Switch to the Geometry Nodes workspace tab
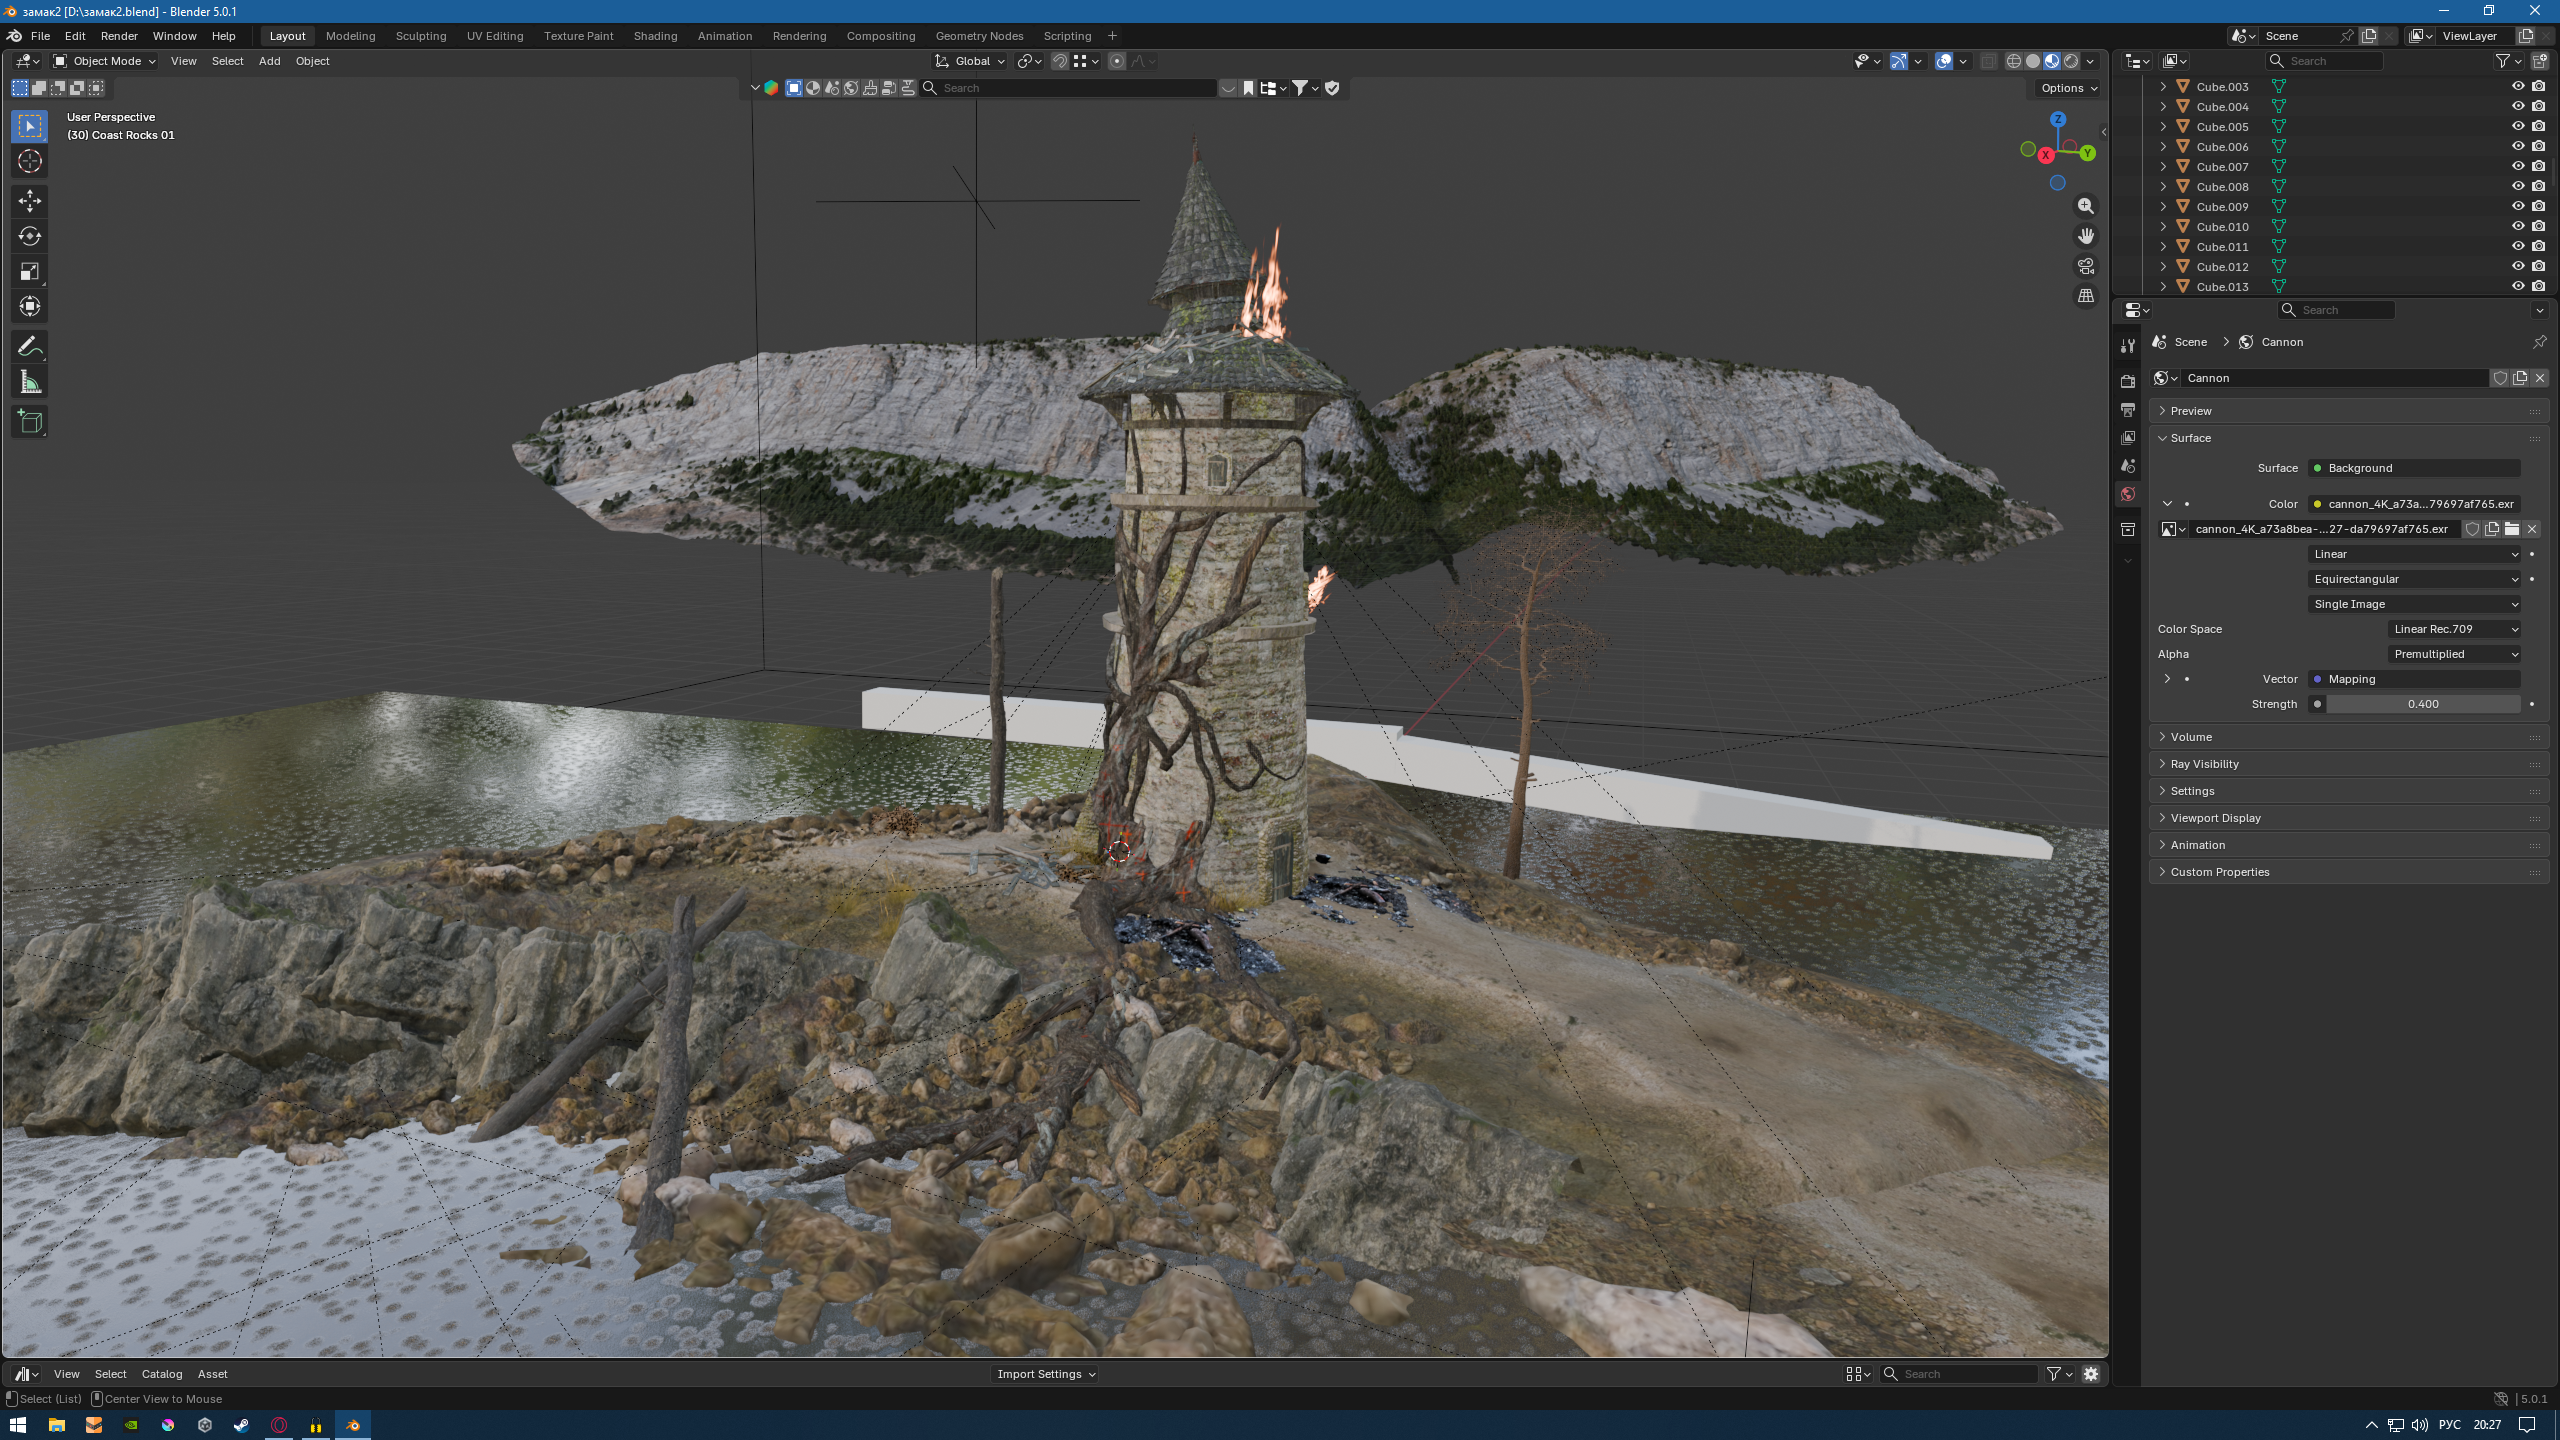This screenshot has height=1440, width=2560. click(979, 36)
